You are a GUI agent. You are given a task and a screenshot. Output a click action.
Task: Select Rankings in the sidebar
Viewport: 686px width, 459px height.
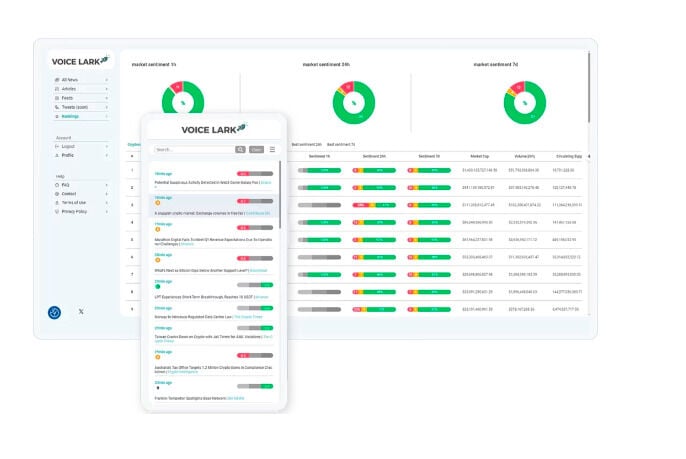(x=70, y=116)
